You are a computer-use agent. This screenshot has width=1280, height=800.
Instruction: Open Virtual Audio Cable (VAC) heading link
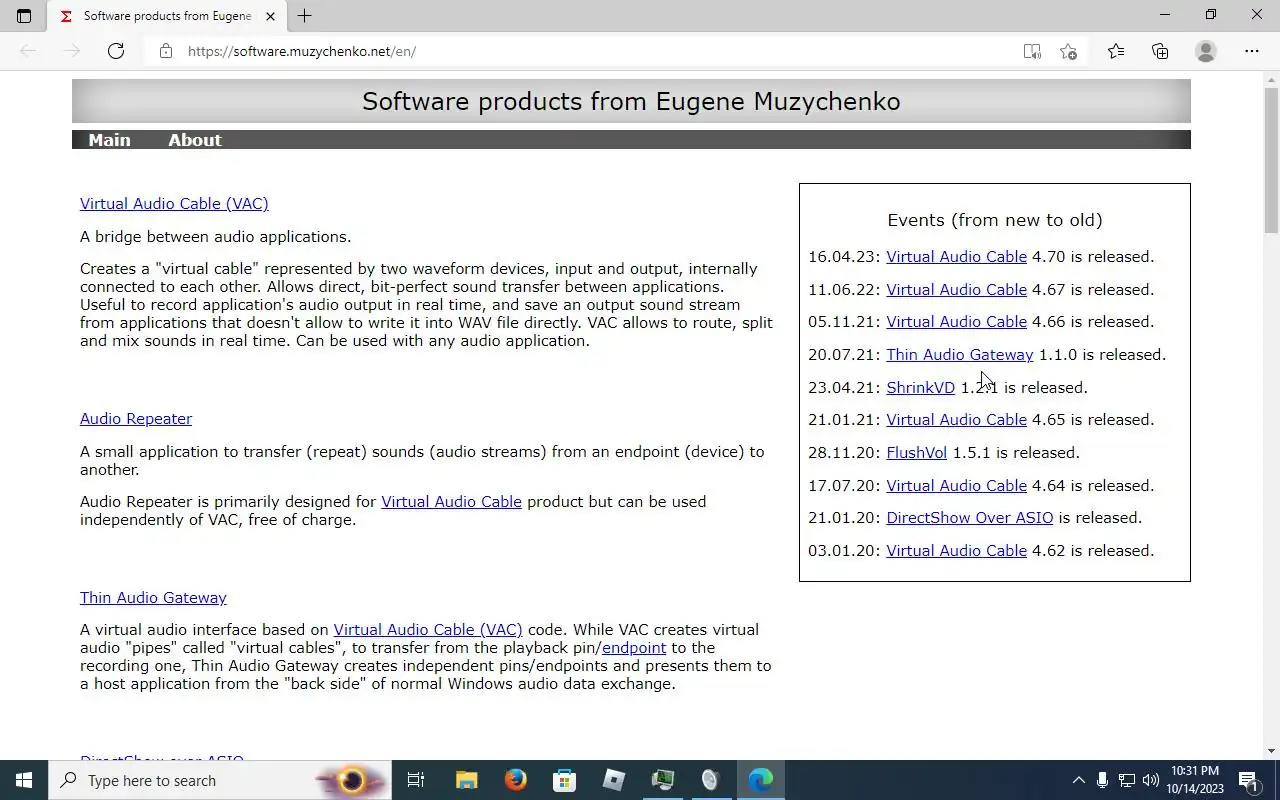[174, 204]
